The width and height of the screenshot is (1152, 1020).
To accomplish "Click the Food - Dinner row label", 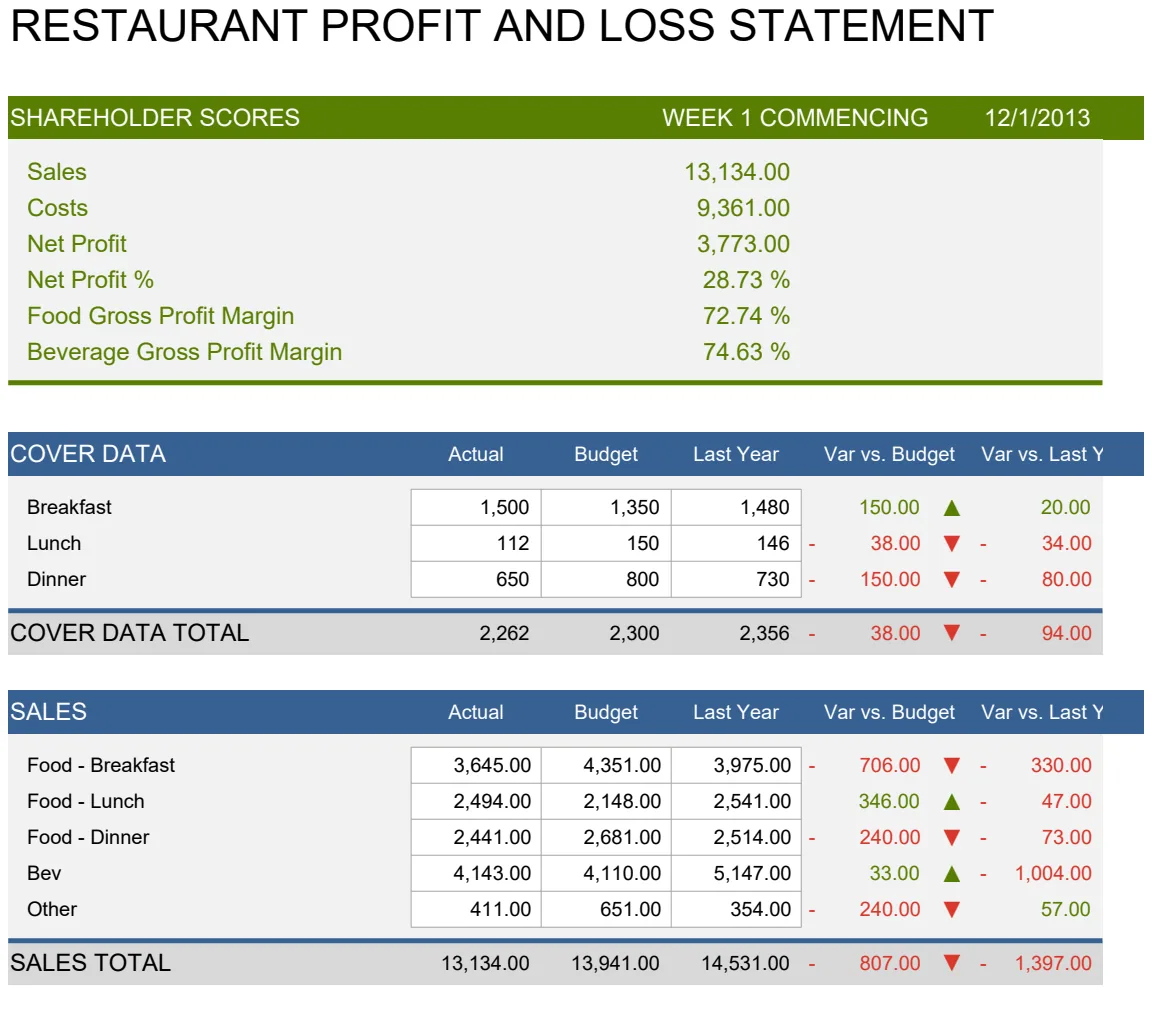I will [x=88, y=838].
